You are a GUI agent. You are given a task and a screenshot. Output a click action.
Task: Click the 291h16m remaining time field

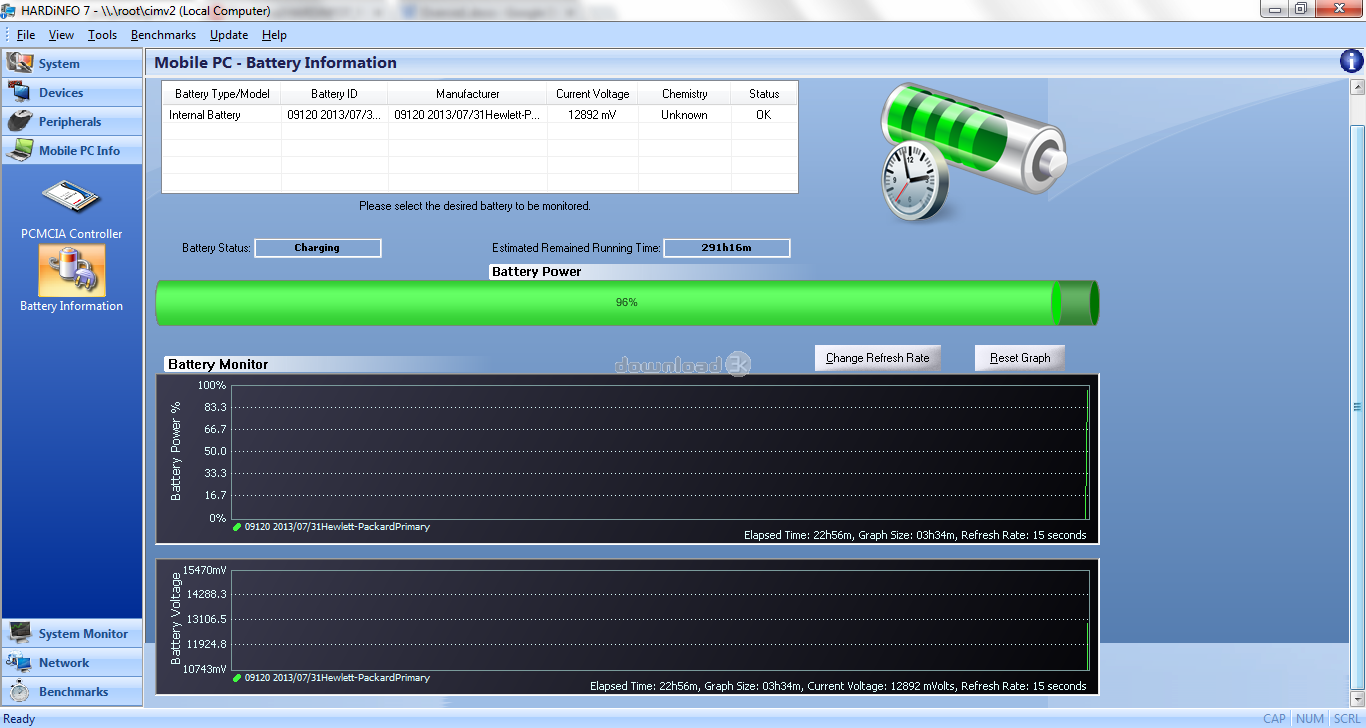(x=727, y=248)
